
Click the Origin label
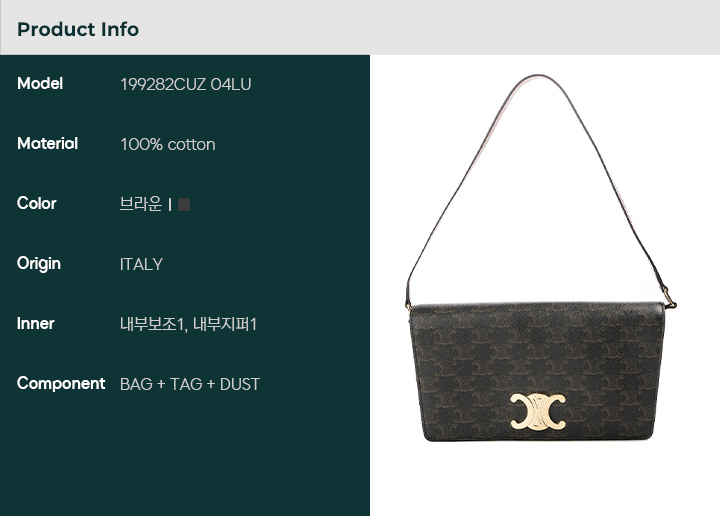39,264
